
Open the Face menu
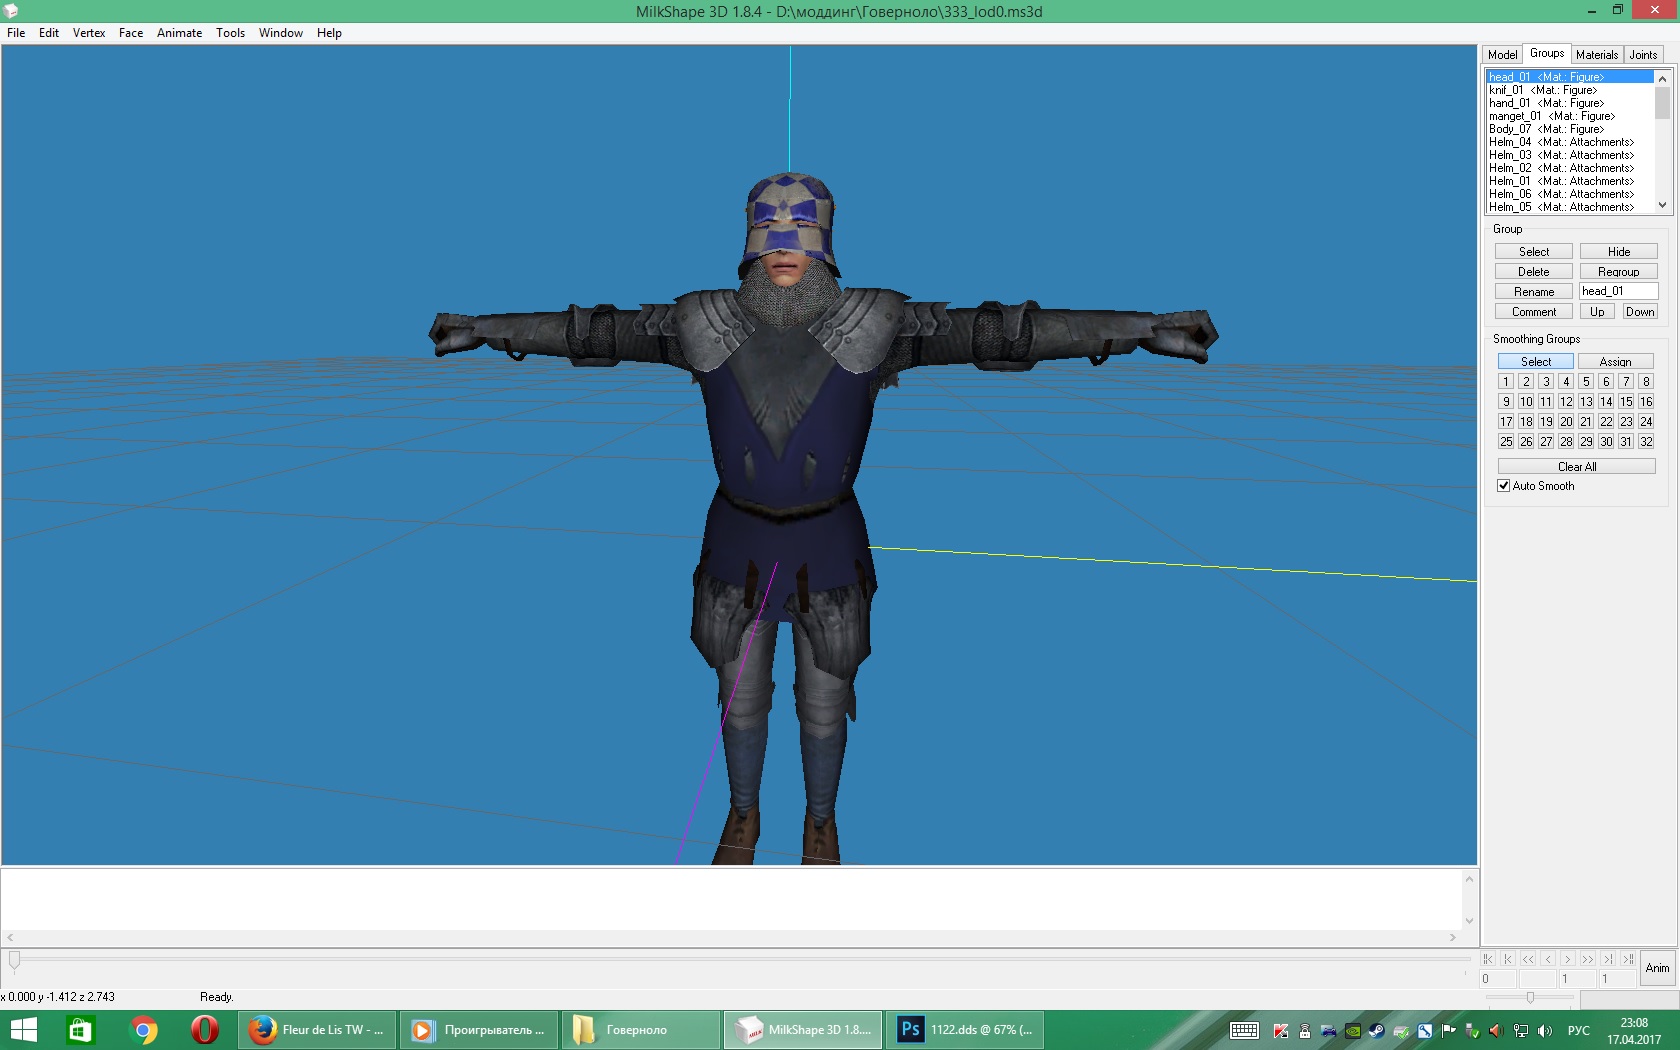[x=131, y=33]
